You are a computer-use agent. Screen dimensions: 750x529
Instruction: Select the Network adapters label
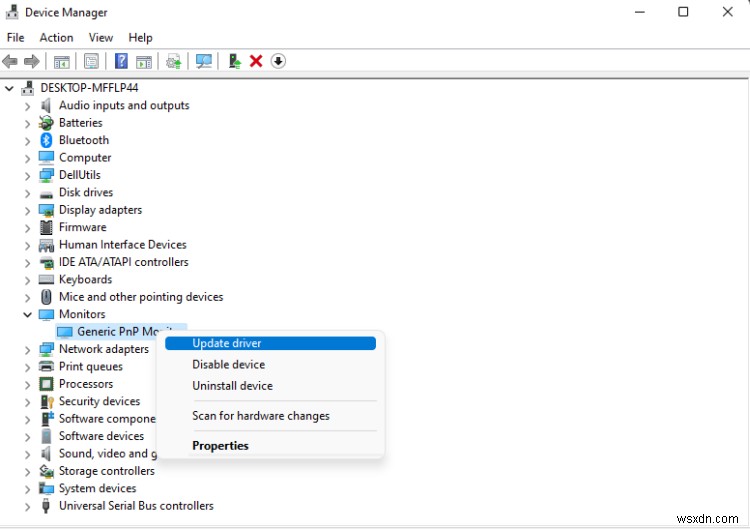(x=104, y=349)
